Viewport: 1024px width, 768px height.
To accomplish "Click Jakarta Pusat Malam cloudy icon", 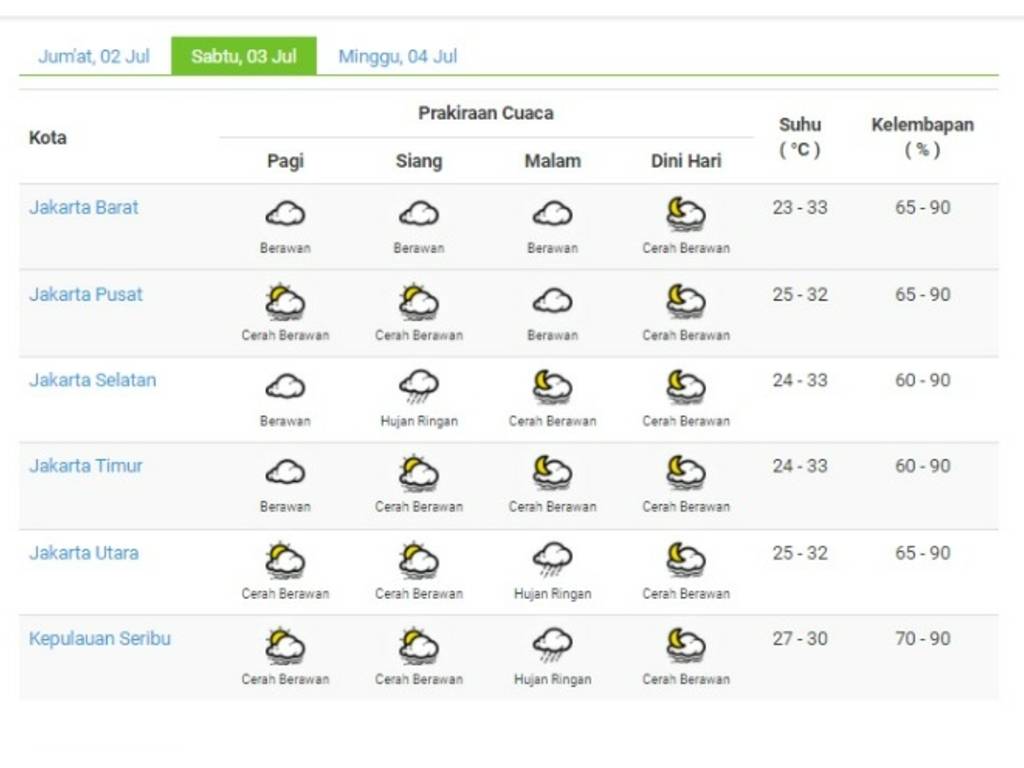I will coord(552,301).
